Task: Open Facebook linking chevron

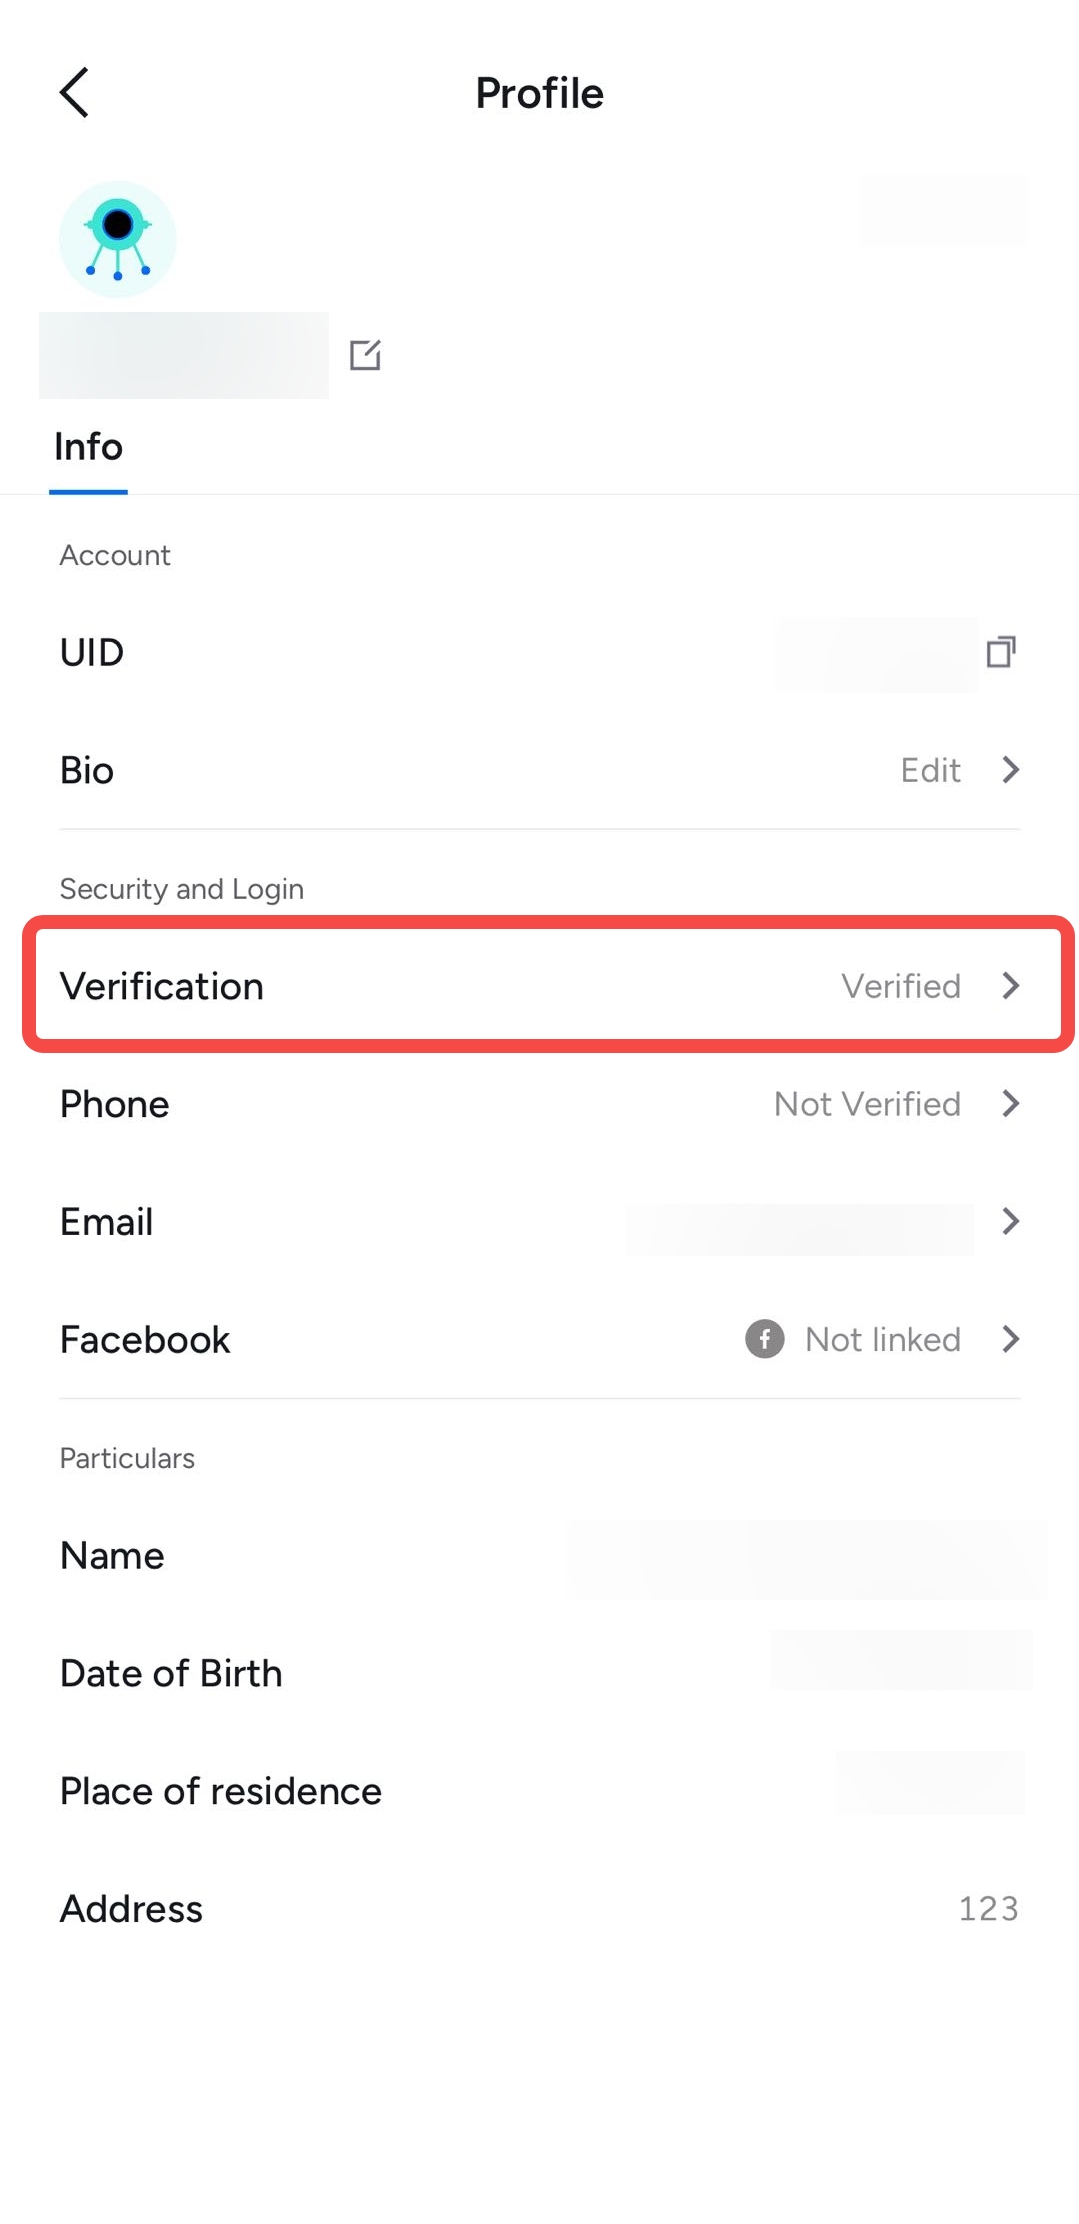Action: [1010, 1339]
